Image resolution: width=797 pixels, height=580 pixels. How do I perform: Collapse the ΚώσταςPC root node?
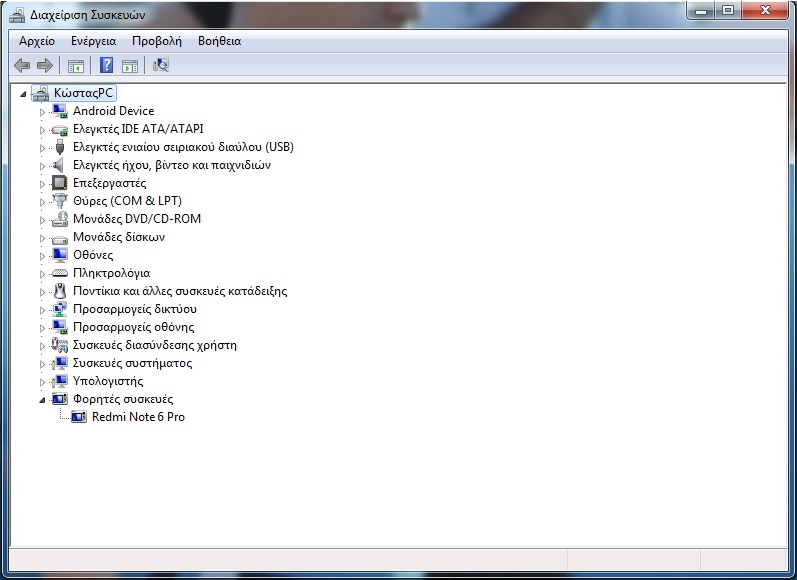coord(25,93)
